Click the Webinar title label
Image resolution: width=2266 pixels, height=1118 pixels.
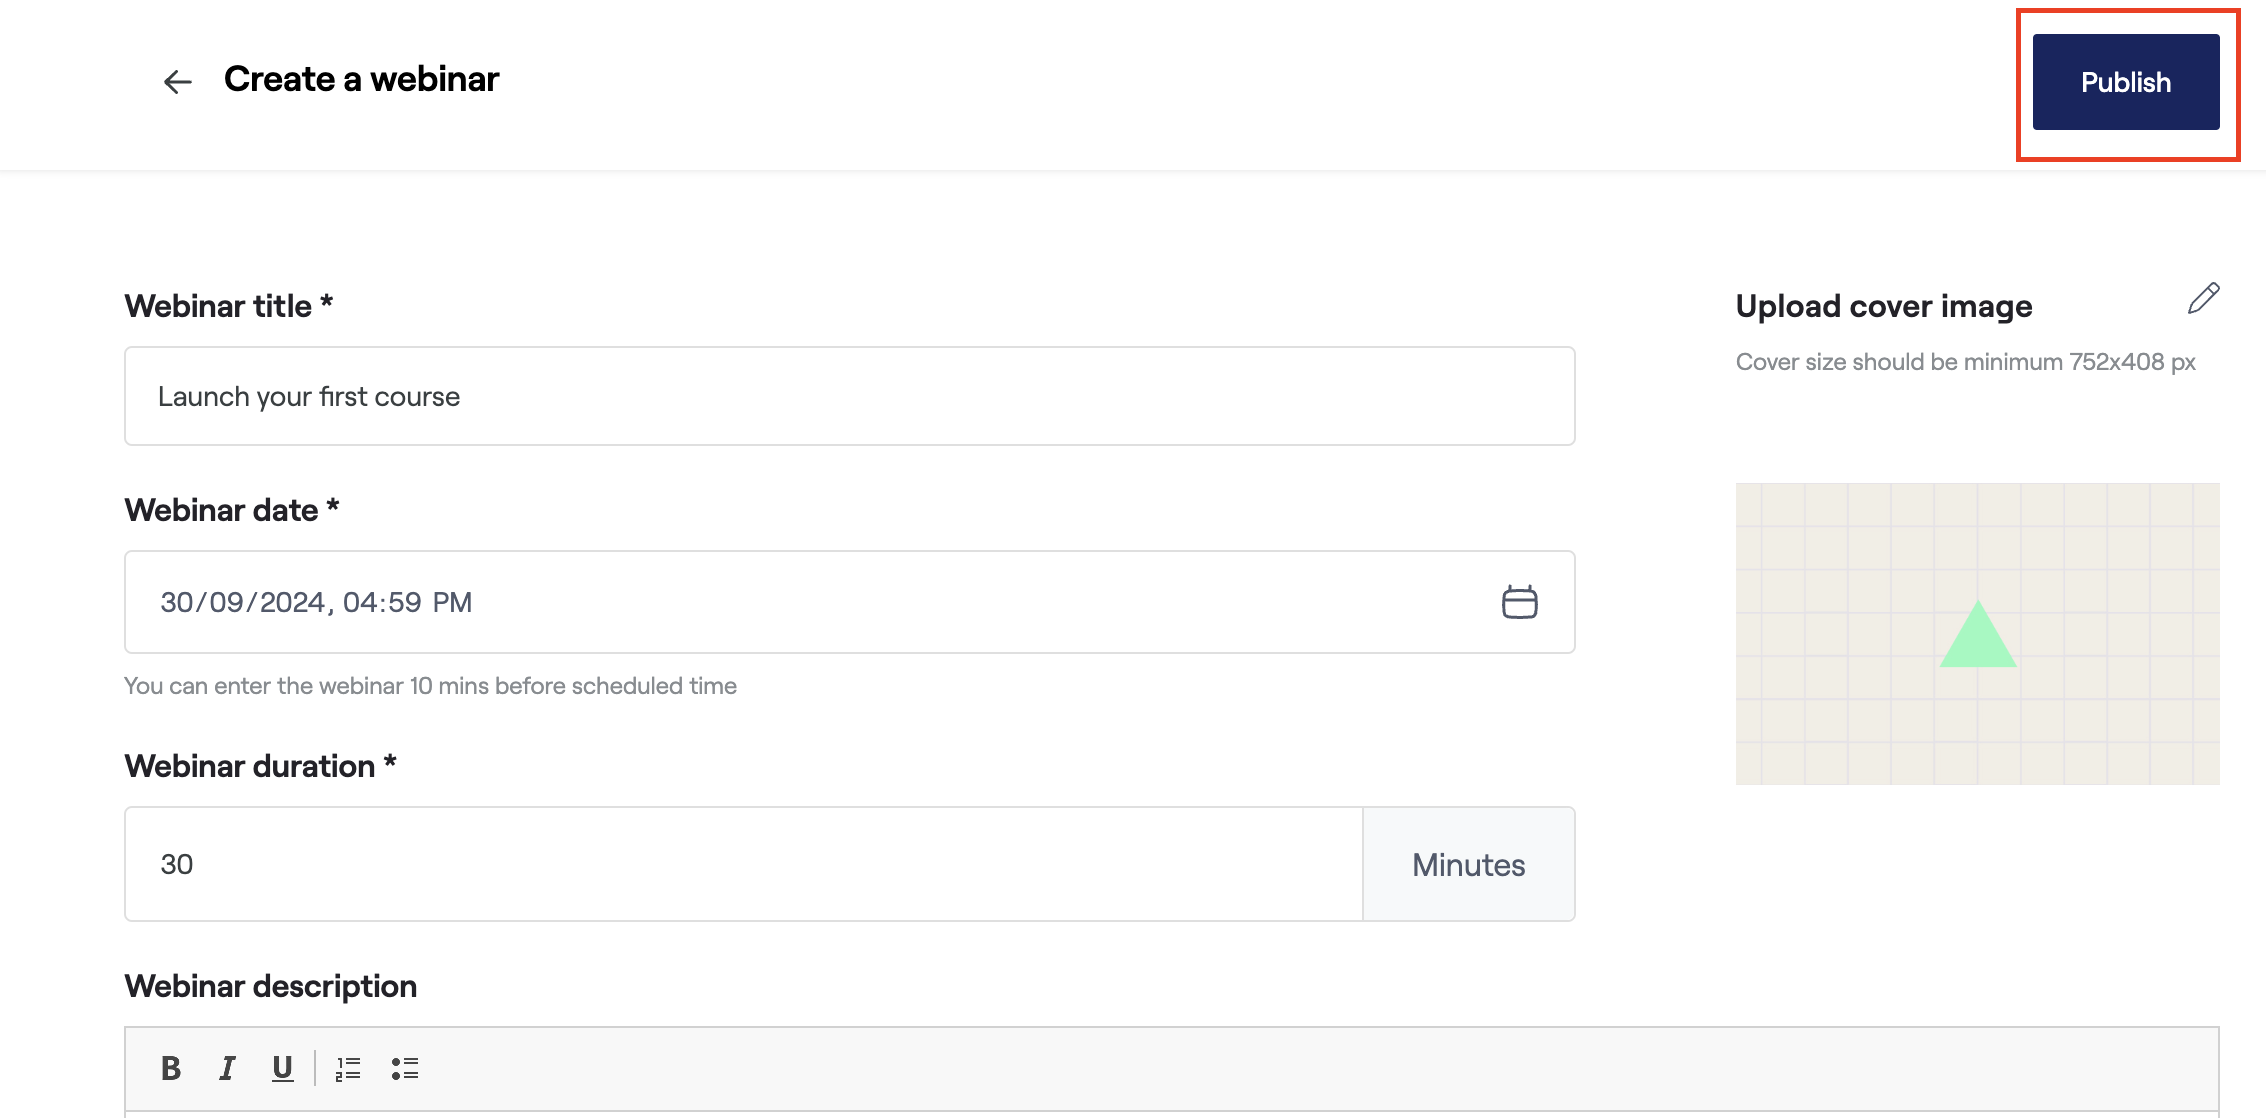[x=218, y=306]
